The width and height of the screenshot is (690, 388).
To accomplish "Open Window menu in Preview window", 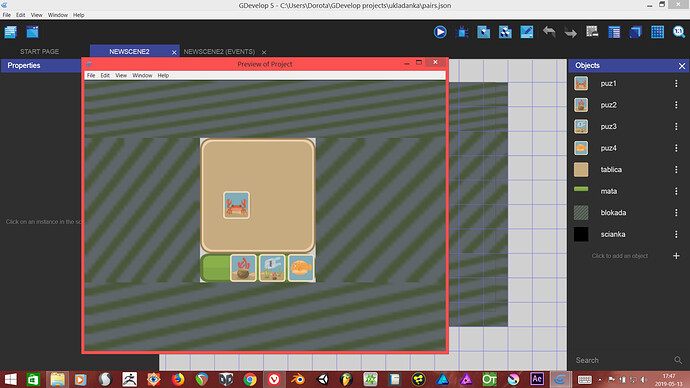I will click(x=142, y=75).
